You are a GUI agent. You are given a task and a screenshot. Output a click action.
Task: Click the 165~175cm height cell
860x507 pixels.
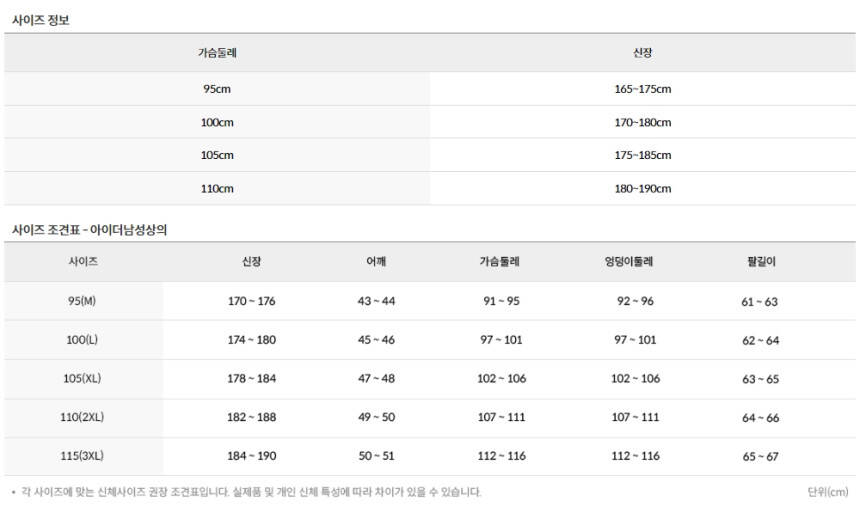[x=642, y=89]
